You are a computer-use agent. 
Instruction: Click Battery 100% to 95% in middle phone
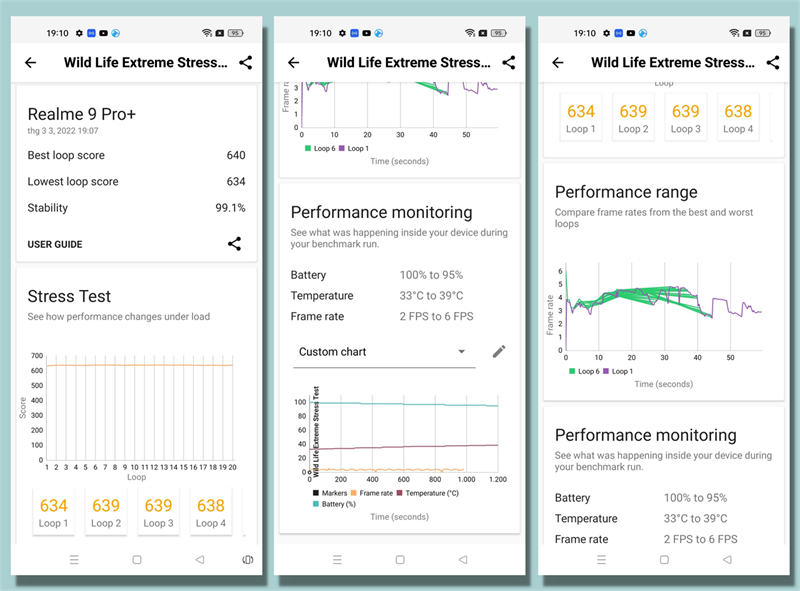coord(377,275)
